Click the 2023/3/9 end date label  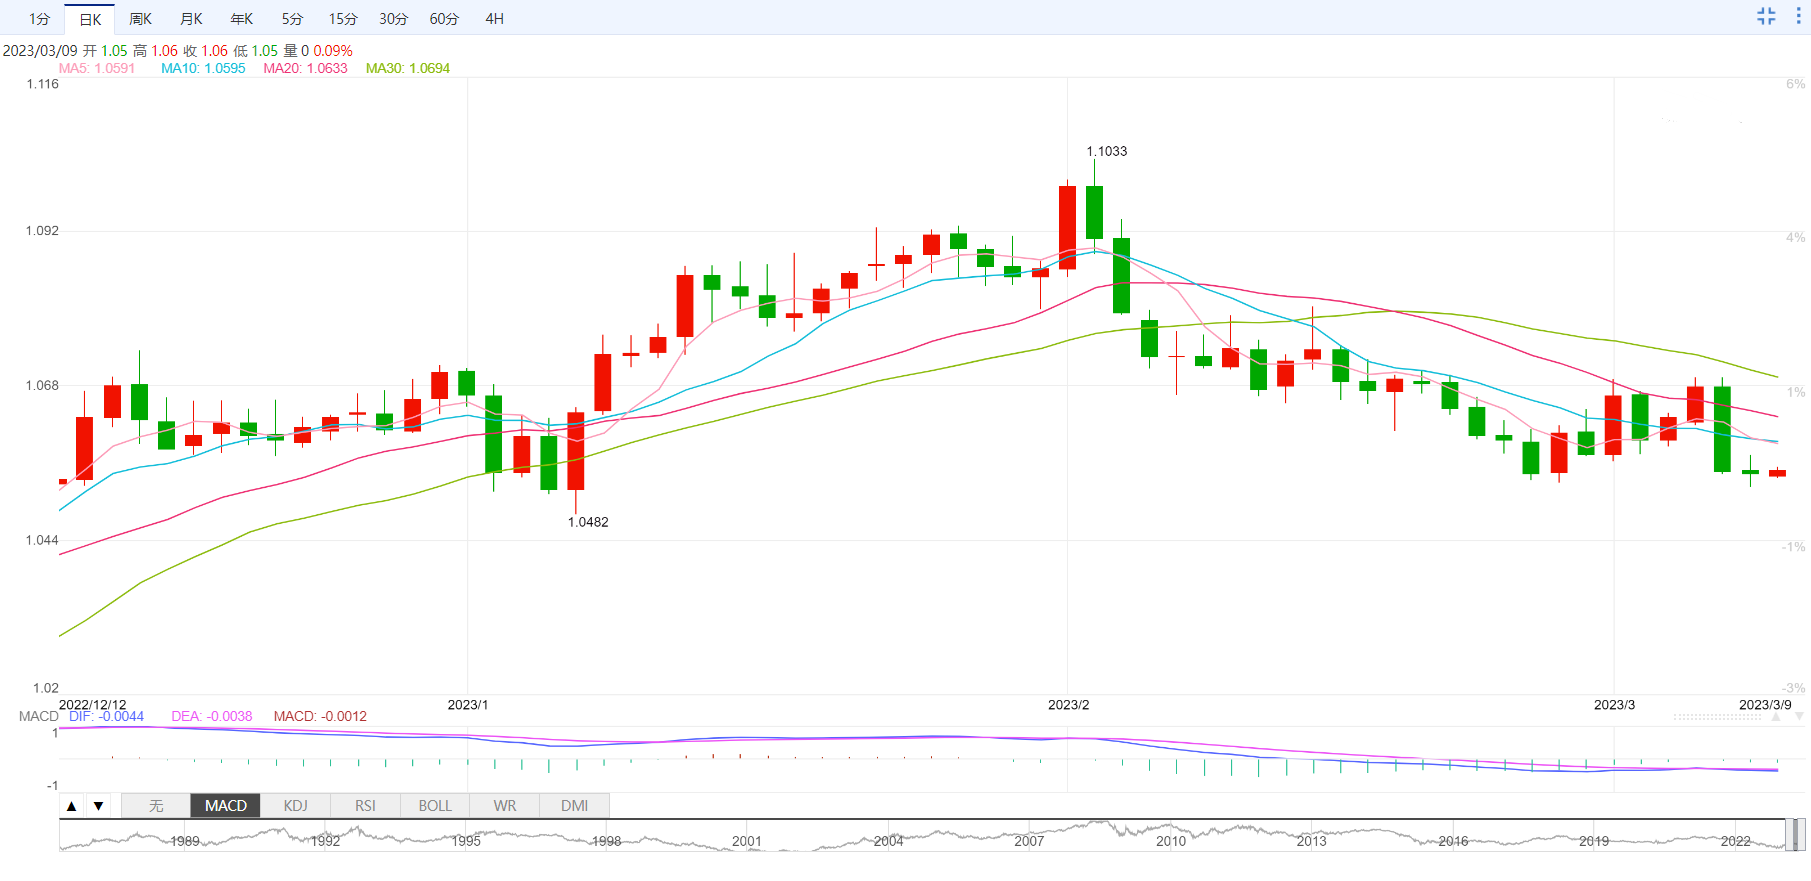[x=1765, y=705]
